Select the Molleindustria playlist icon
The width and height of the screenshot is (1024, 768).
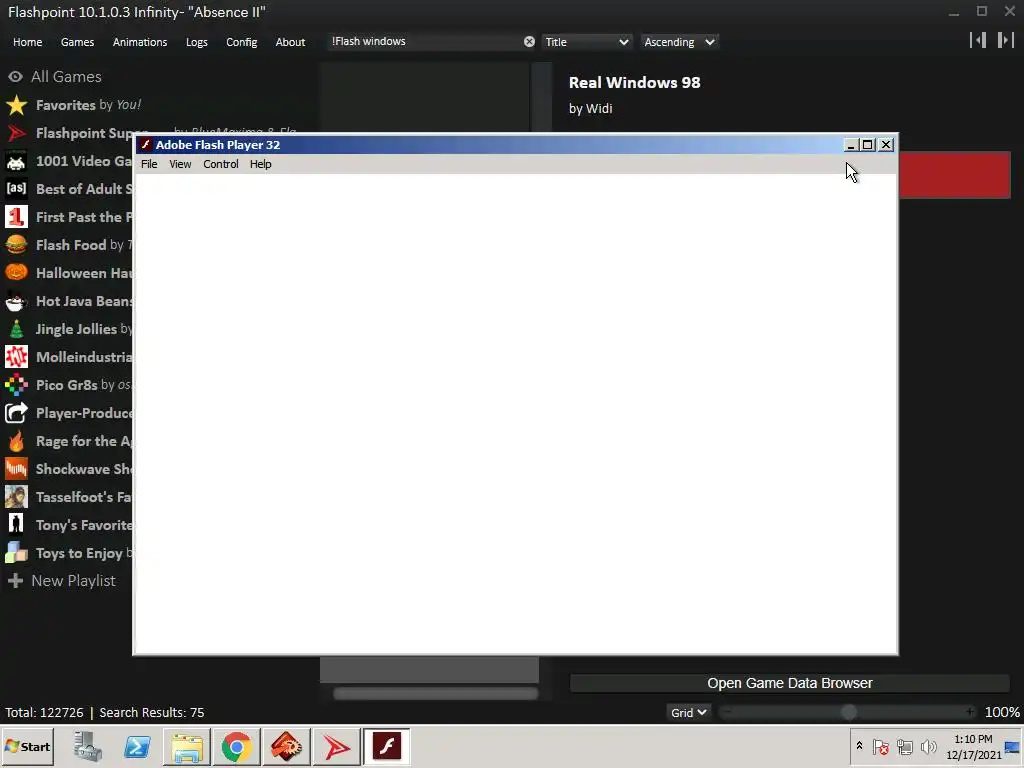(x=16, y=357)
